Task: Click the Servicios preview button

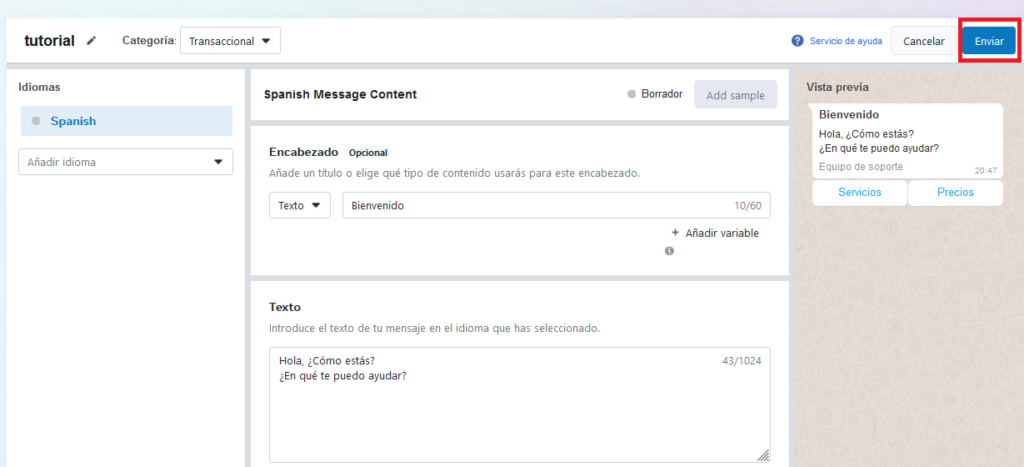Action: point(859,193)
